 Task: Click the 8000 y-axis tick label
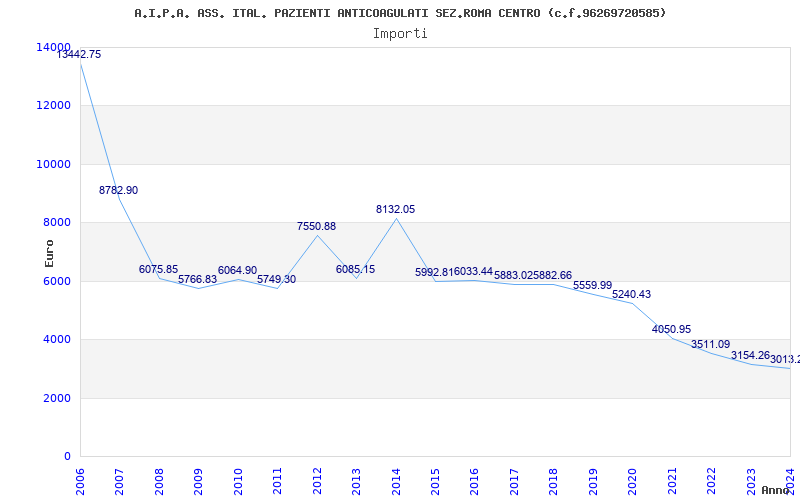[56, 222]
